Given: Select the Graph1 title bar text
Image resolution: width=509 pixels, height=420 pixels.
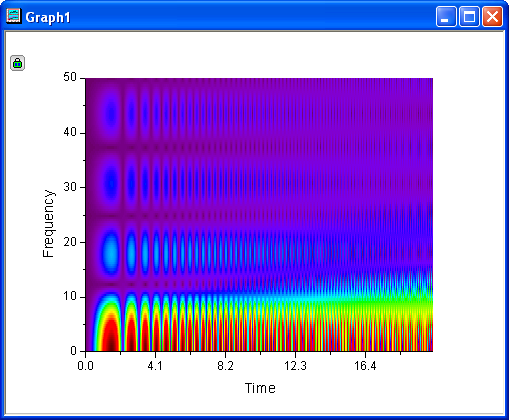Looking at the screenshot, I should [x=48, y=17].
